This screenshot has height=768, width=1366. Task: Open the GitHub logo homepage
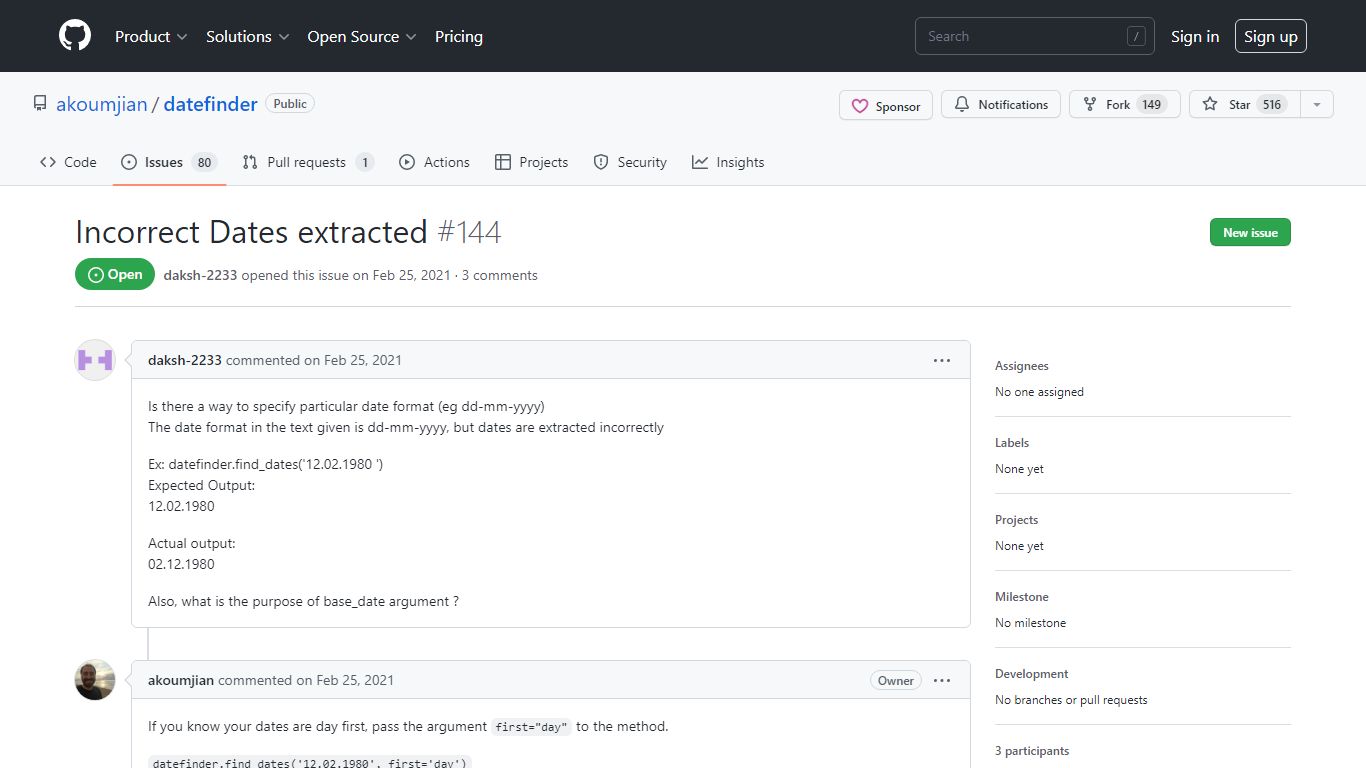tap(75, 36)
